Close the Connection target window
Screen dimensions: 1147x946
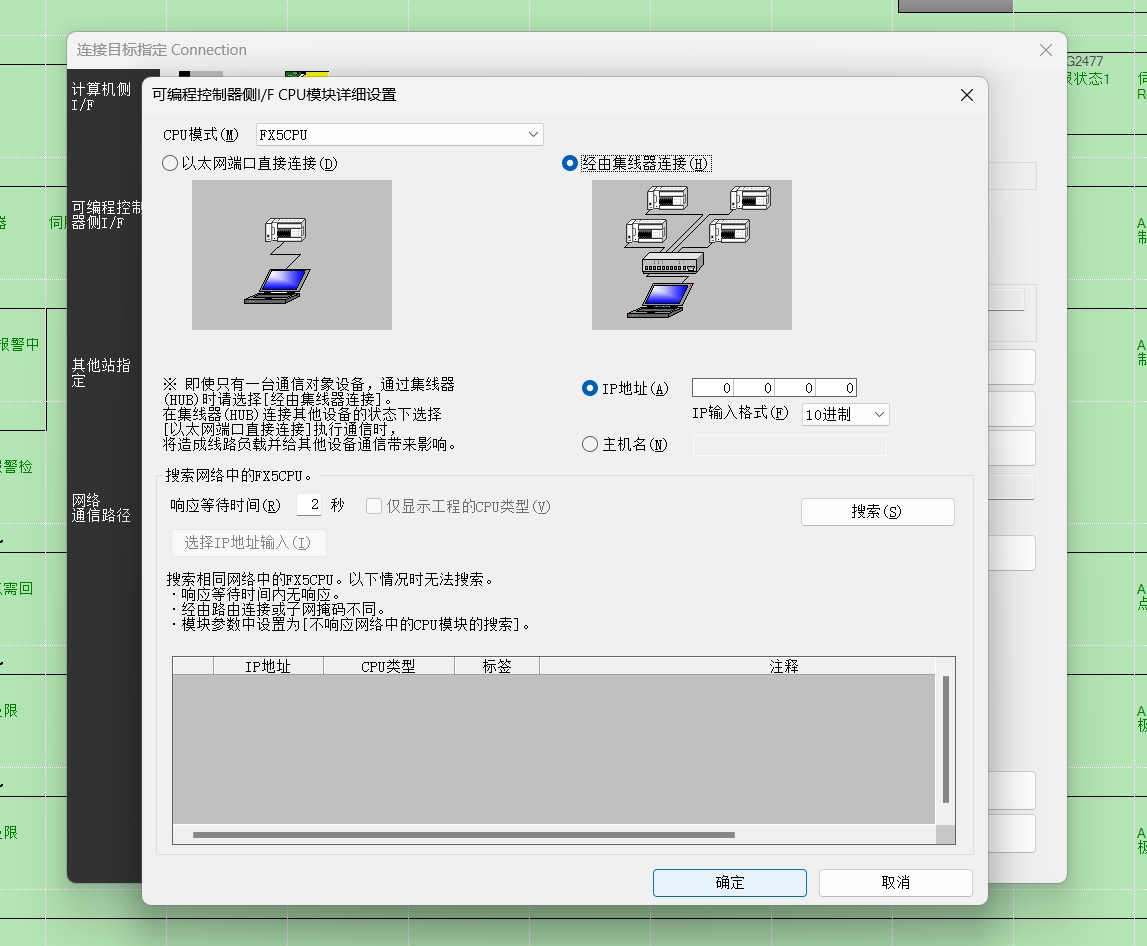[x=1045, y=50]
